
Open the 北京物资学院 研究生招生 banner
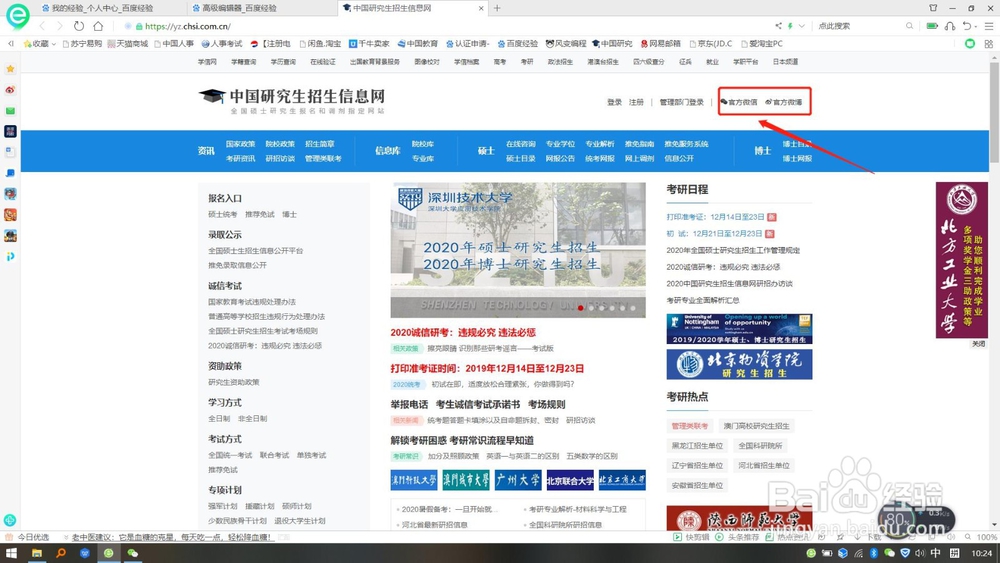coord(739,365)
